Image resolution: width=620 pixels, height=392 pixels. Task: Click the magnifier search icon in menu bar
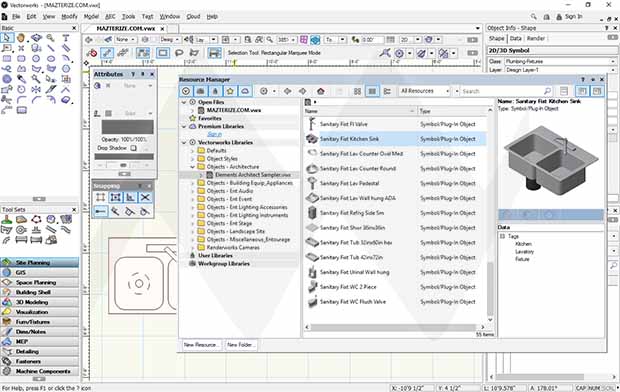(x=534, y=17)
